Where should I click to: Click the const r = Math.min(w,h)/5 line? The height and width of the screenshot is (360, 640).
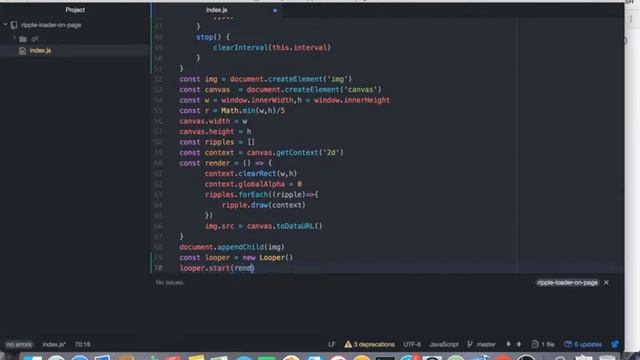pos(232,111)
